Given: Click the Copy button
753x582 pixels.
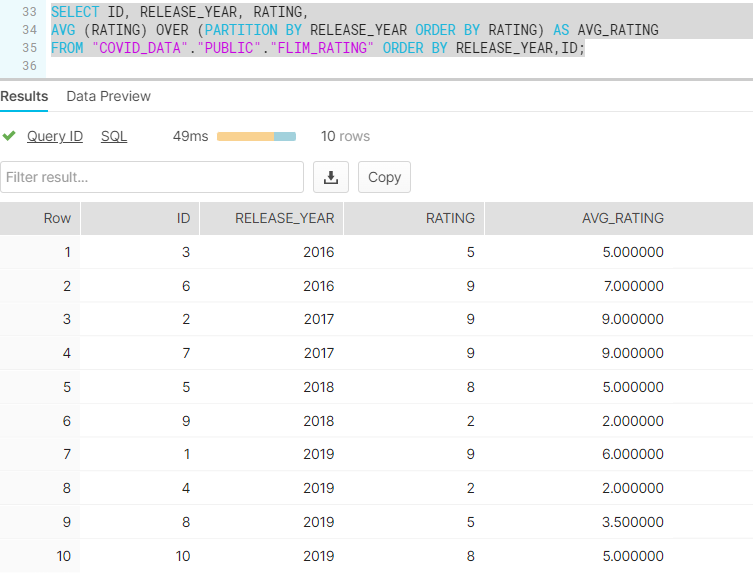Looking at the screenshot, I should 384,177.
